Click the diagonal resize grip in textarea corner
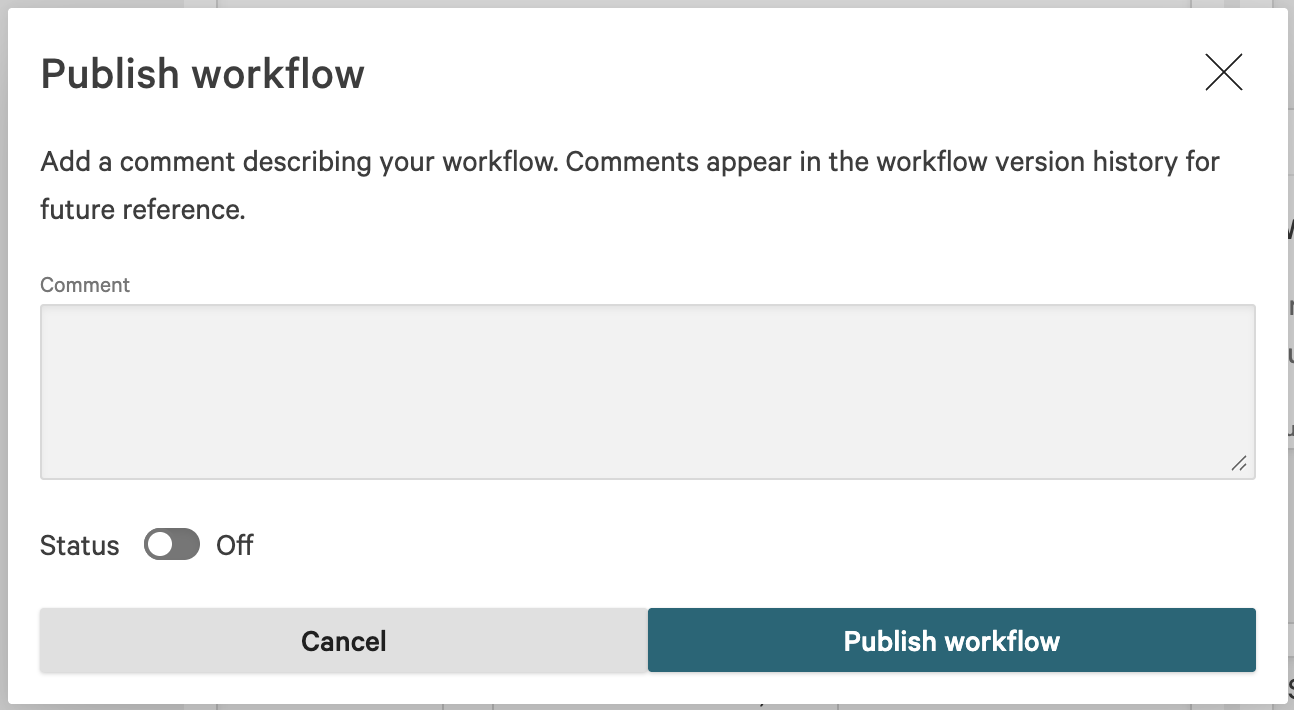Viewport: 1294px width, 710px height. (1239, 463)
